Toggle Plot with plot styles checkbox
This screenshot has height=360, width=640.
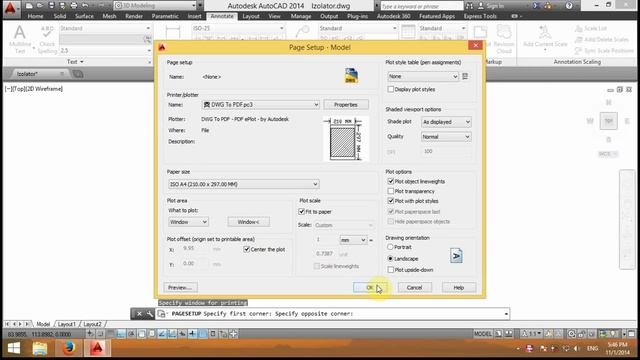point(391,201)
